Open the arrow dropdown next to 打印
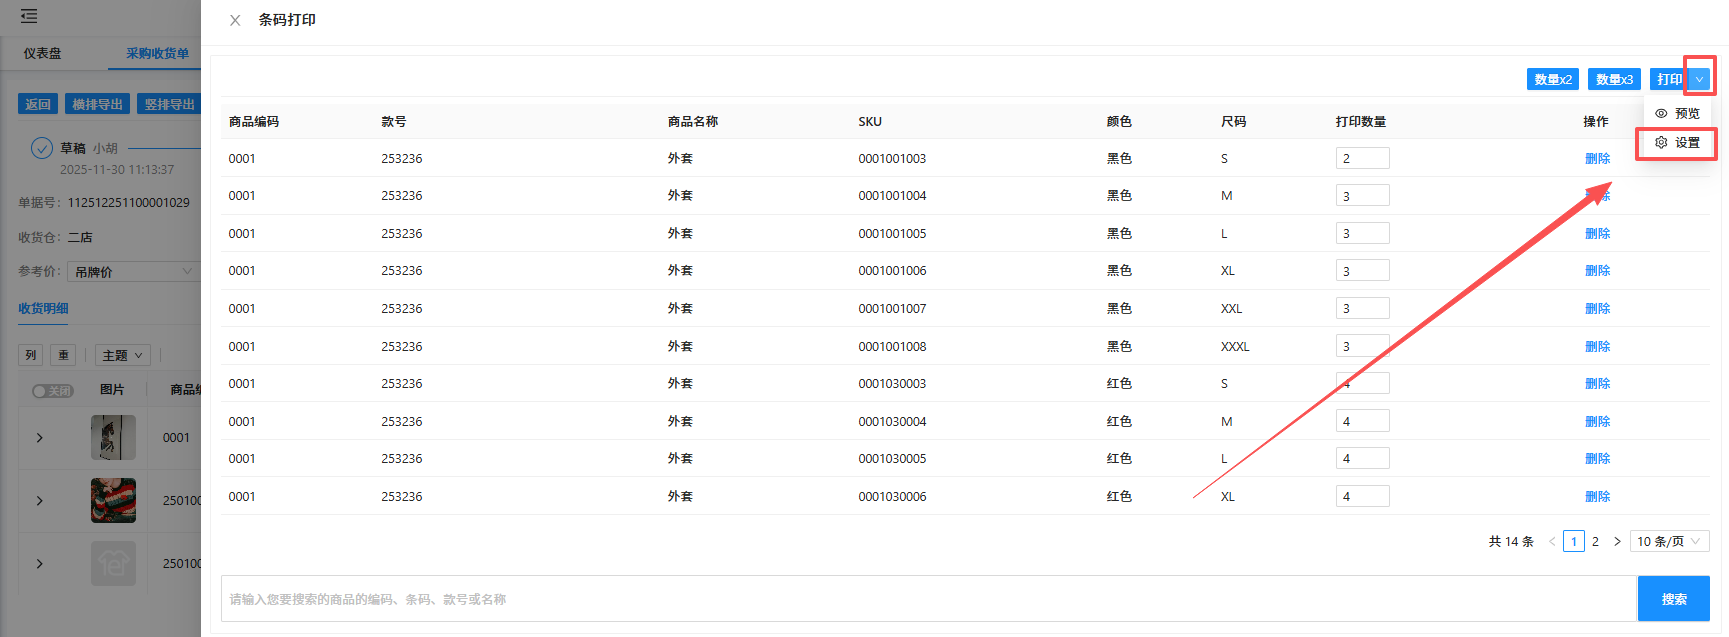Screen dimensions: 1729x637 coord(1699,80)
